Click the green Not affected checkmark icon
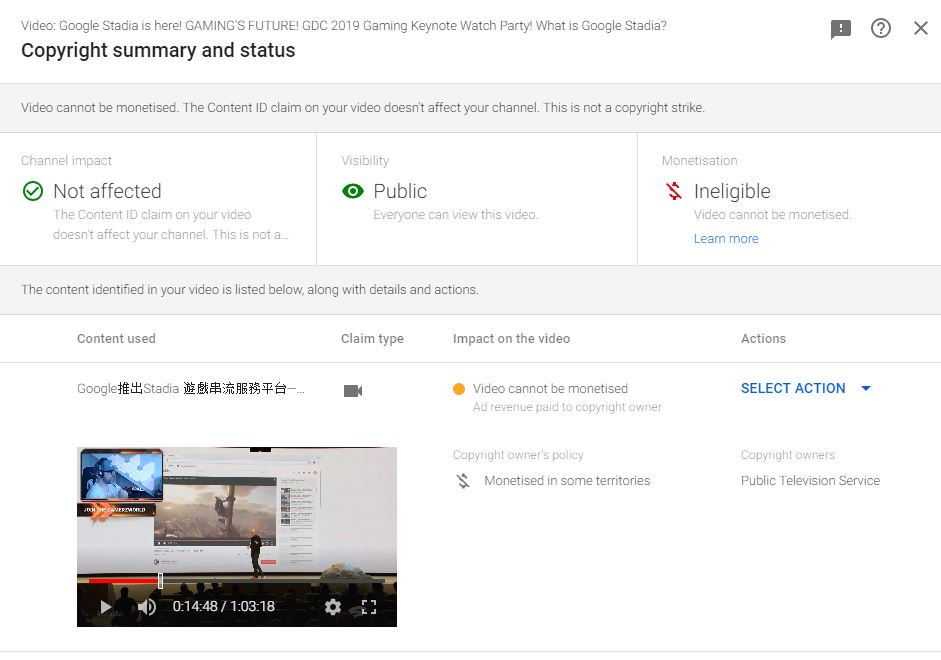 (x=33, y=191)
